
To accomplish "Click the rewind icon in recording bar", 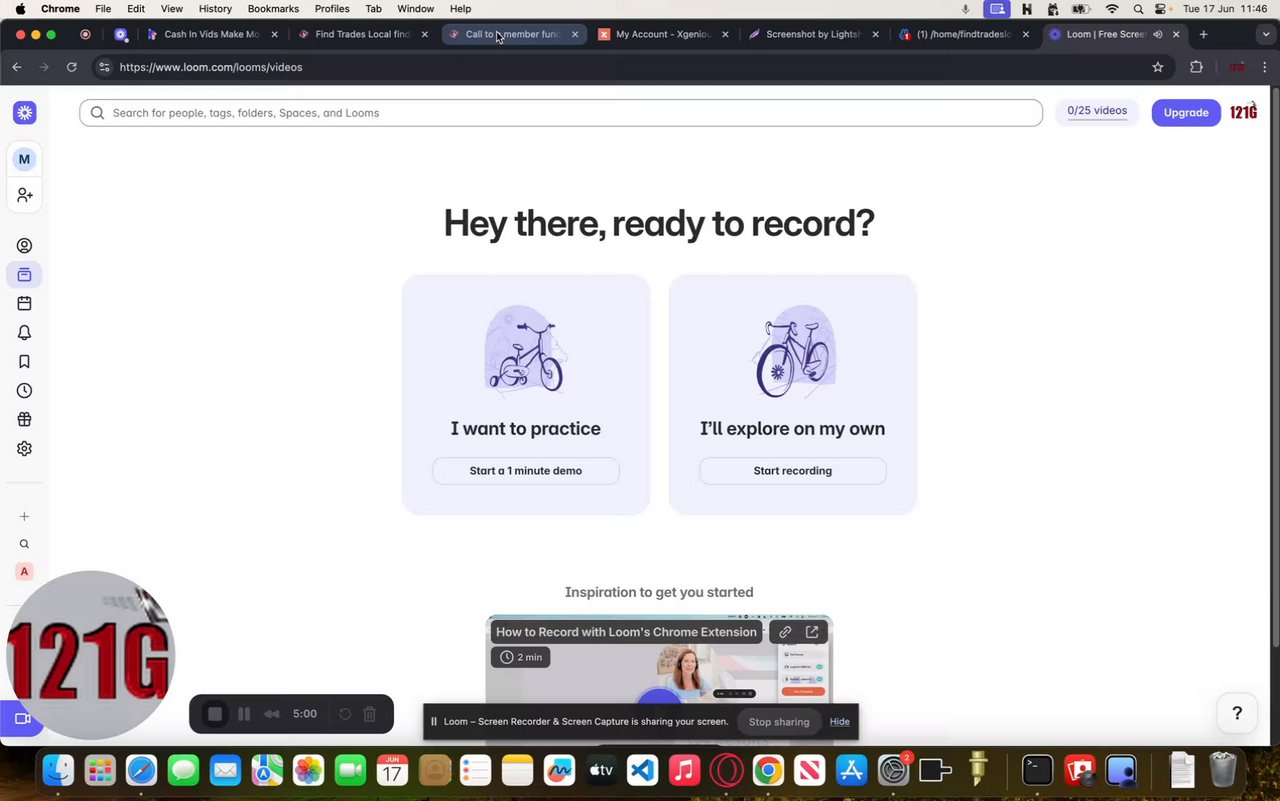I will tap(271, 714).
